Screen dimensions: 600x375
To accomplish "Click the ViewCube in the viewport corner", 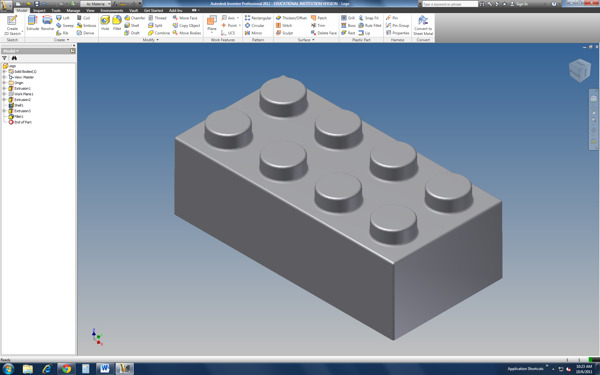I will (580, 70).
